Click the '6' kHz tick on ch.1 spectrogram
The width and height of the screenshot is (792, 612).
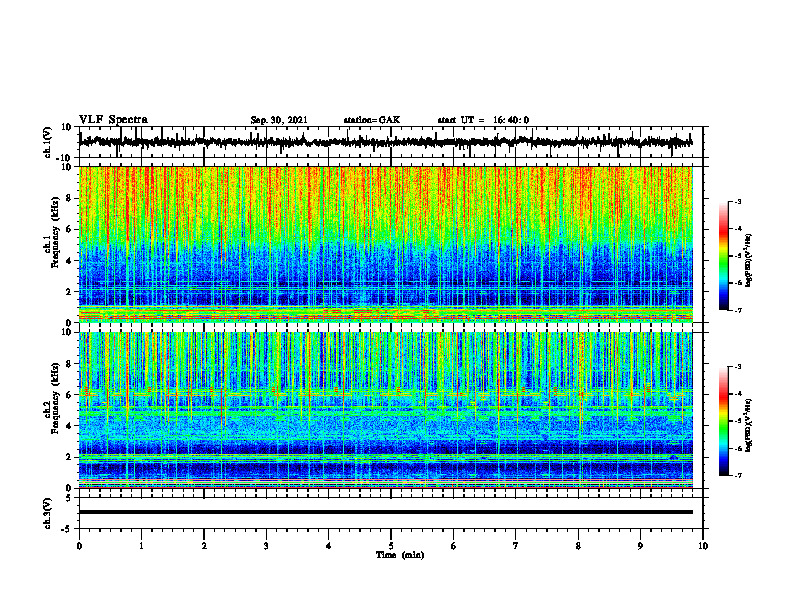[x=69, y=229]
